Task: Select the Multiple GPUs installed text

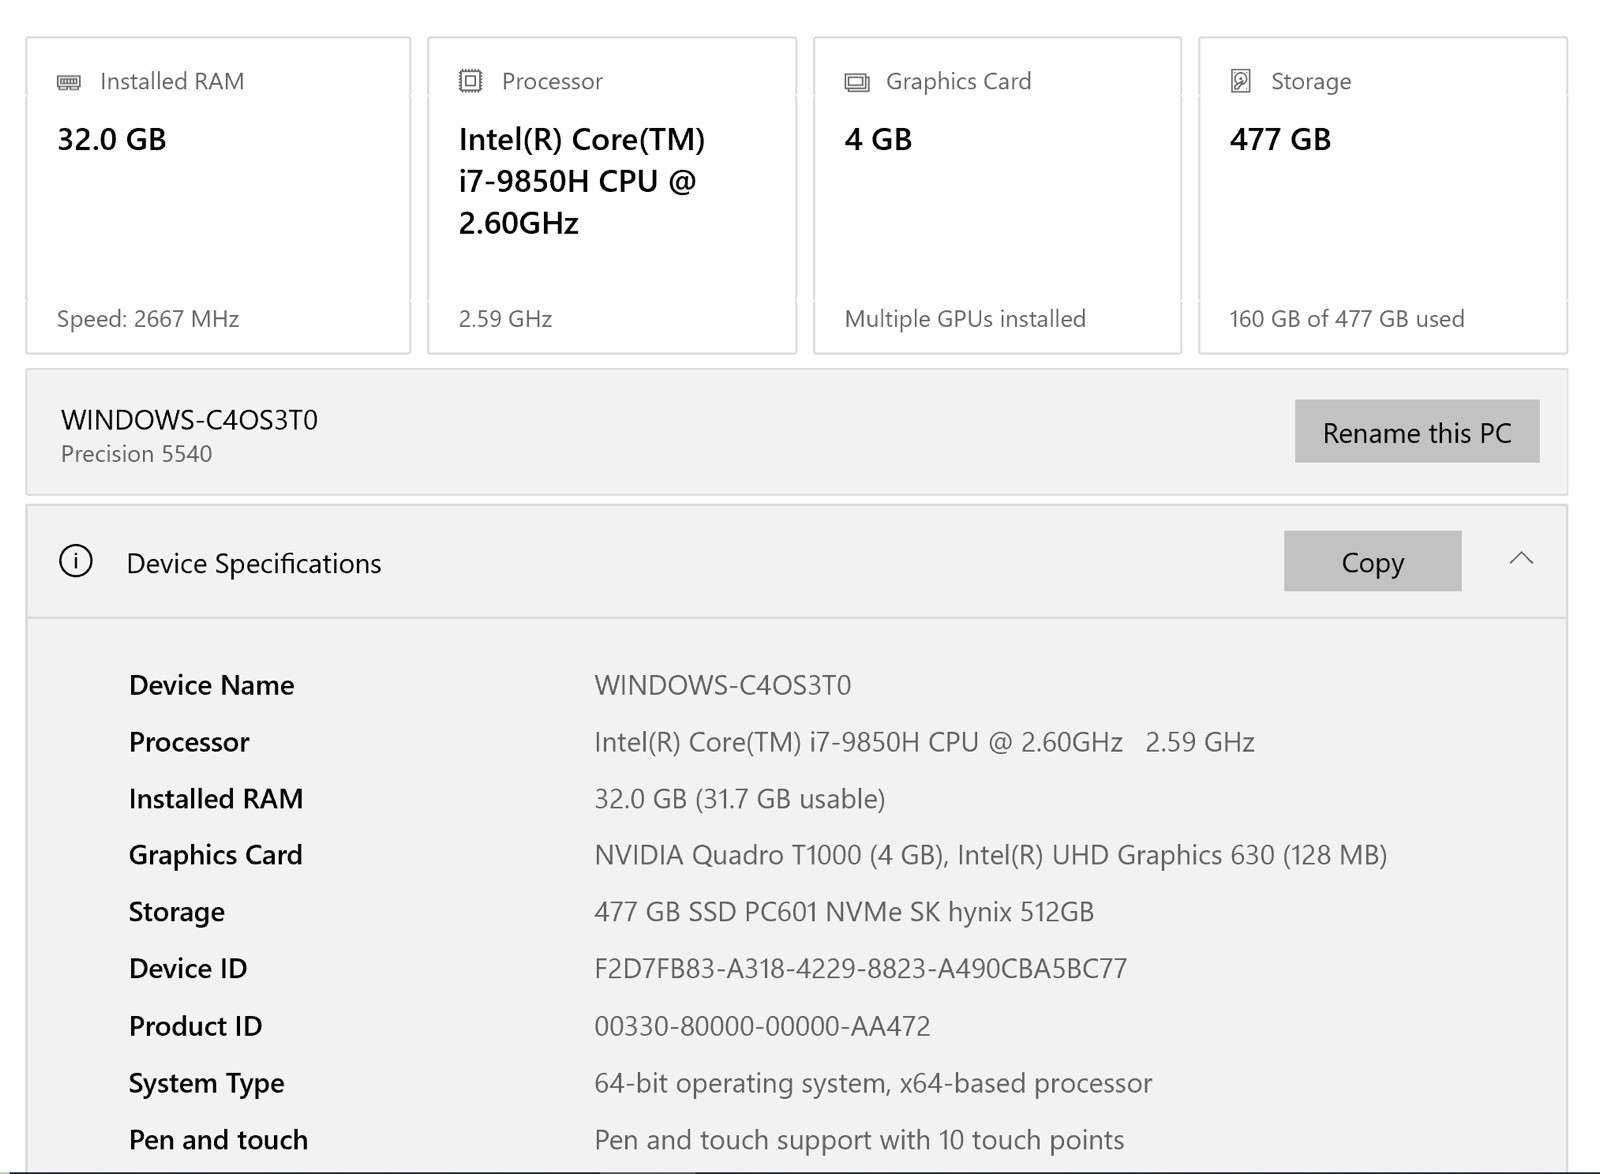Action: (965, 319)
